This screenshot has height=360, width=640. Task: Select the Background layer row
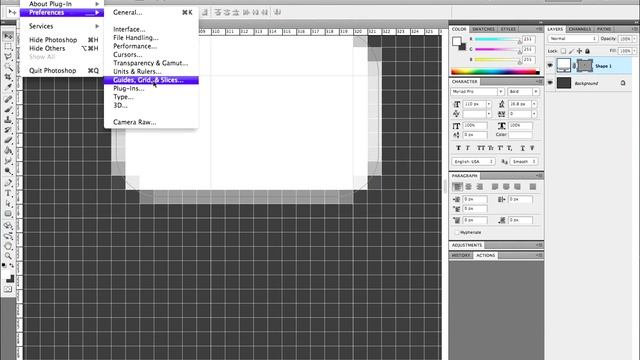coord(589,83)
